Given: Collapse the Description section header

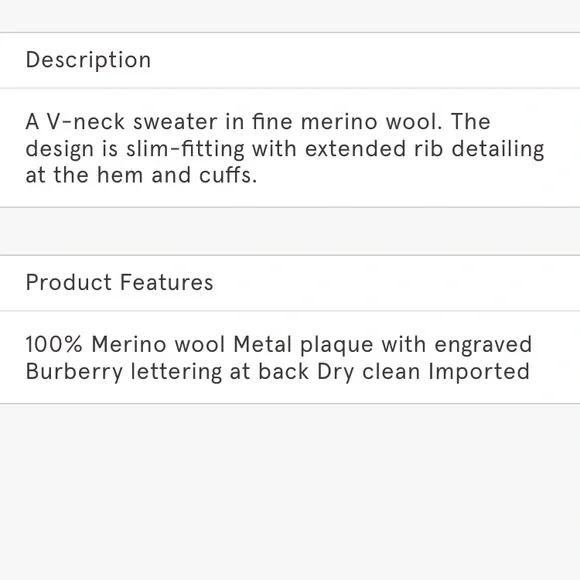Looking at the screenshot, I should pyautogui.click(x=290, y=60).
